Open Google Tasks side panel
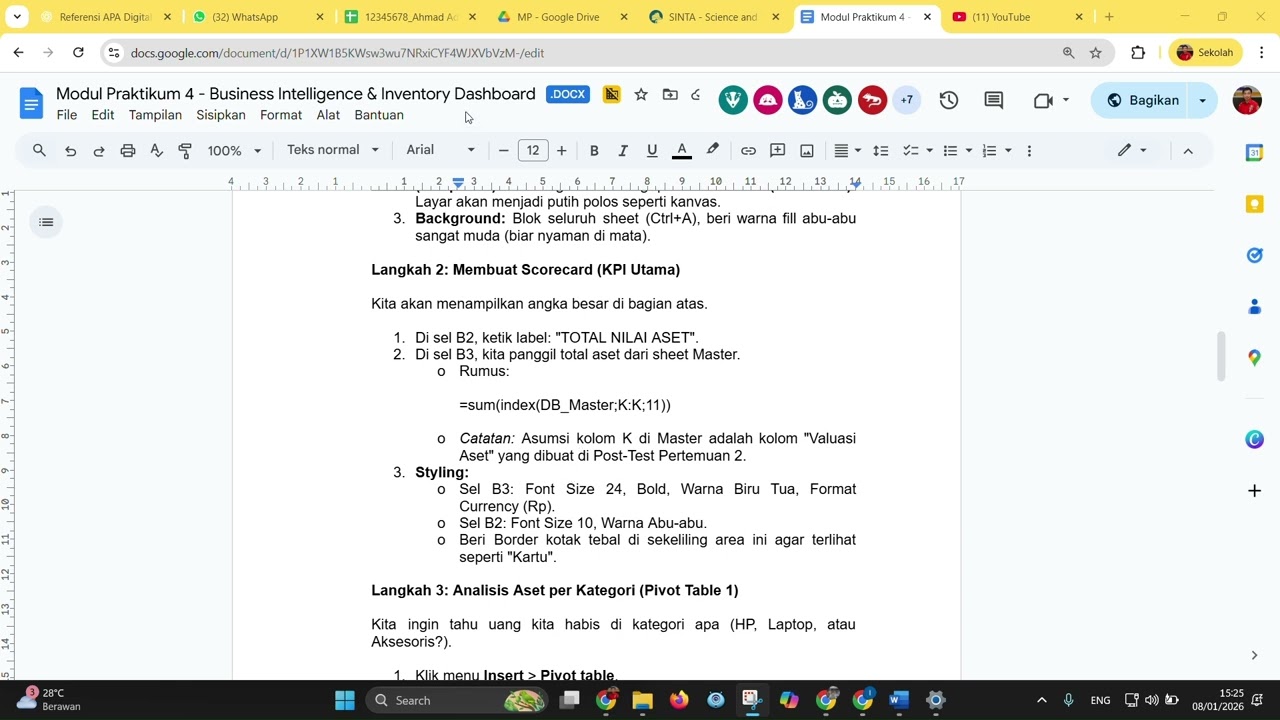The image size is (1280, 720). [x=1254, y=255]
